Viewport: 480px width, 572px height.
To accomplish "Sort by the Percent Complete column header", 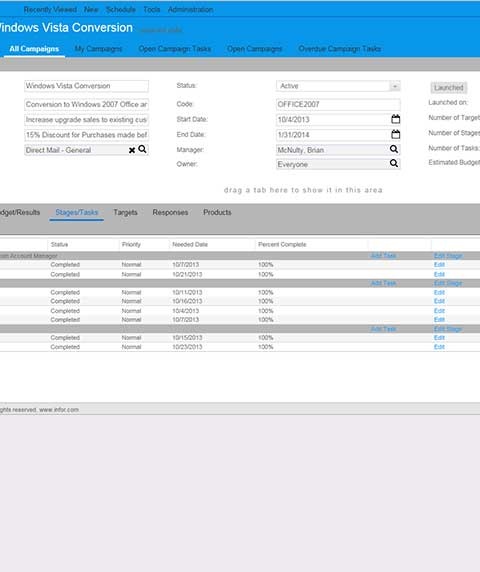I will 282,244.
